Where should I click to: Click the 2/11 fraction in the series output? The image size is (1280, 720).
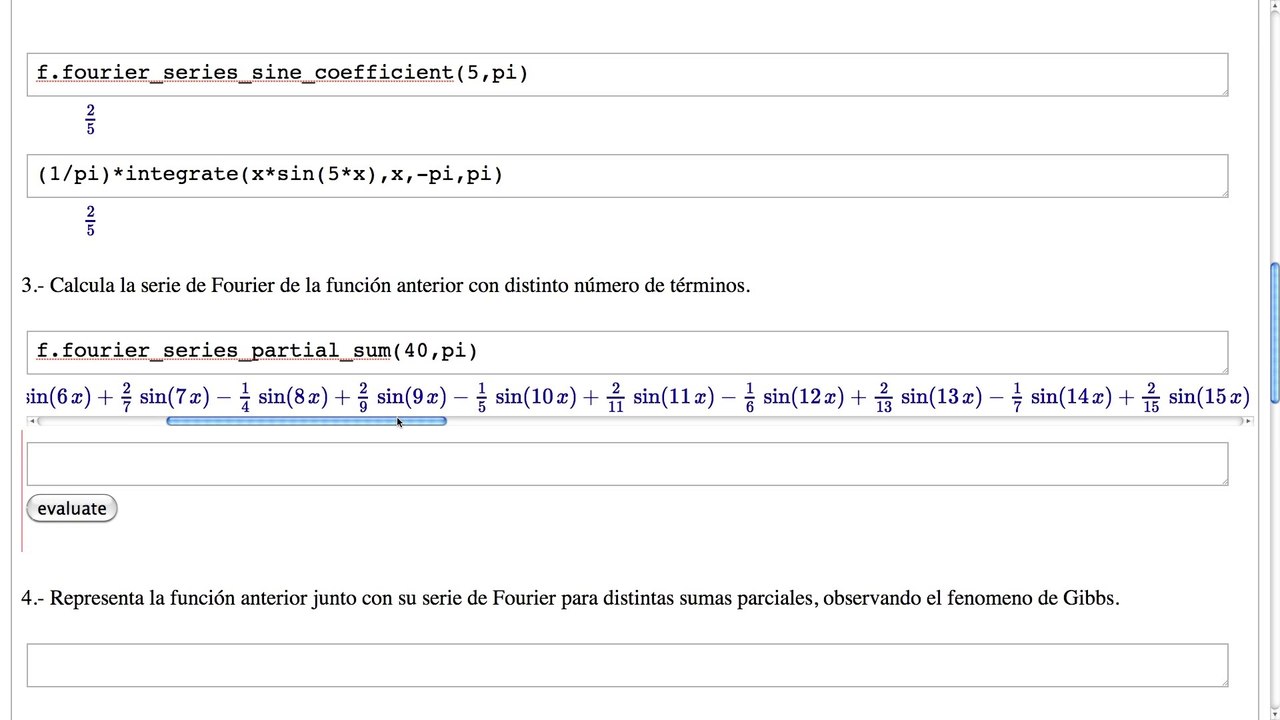coord(616,397)
